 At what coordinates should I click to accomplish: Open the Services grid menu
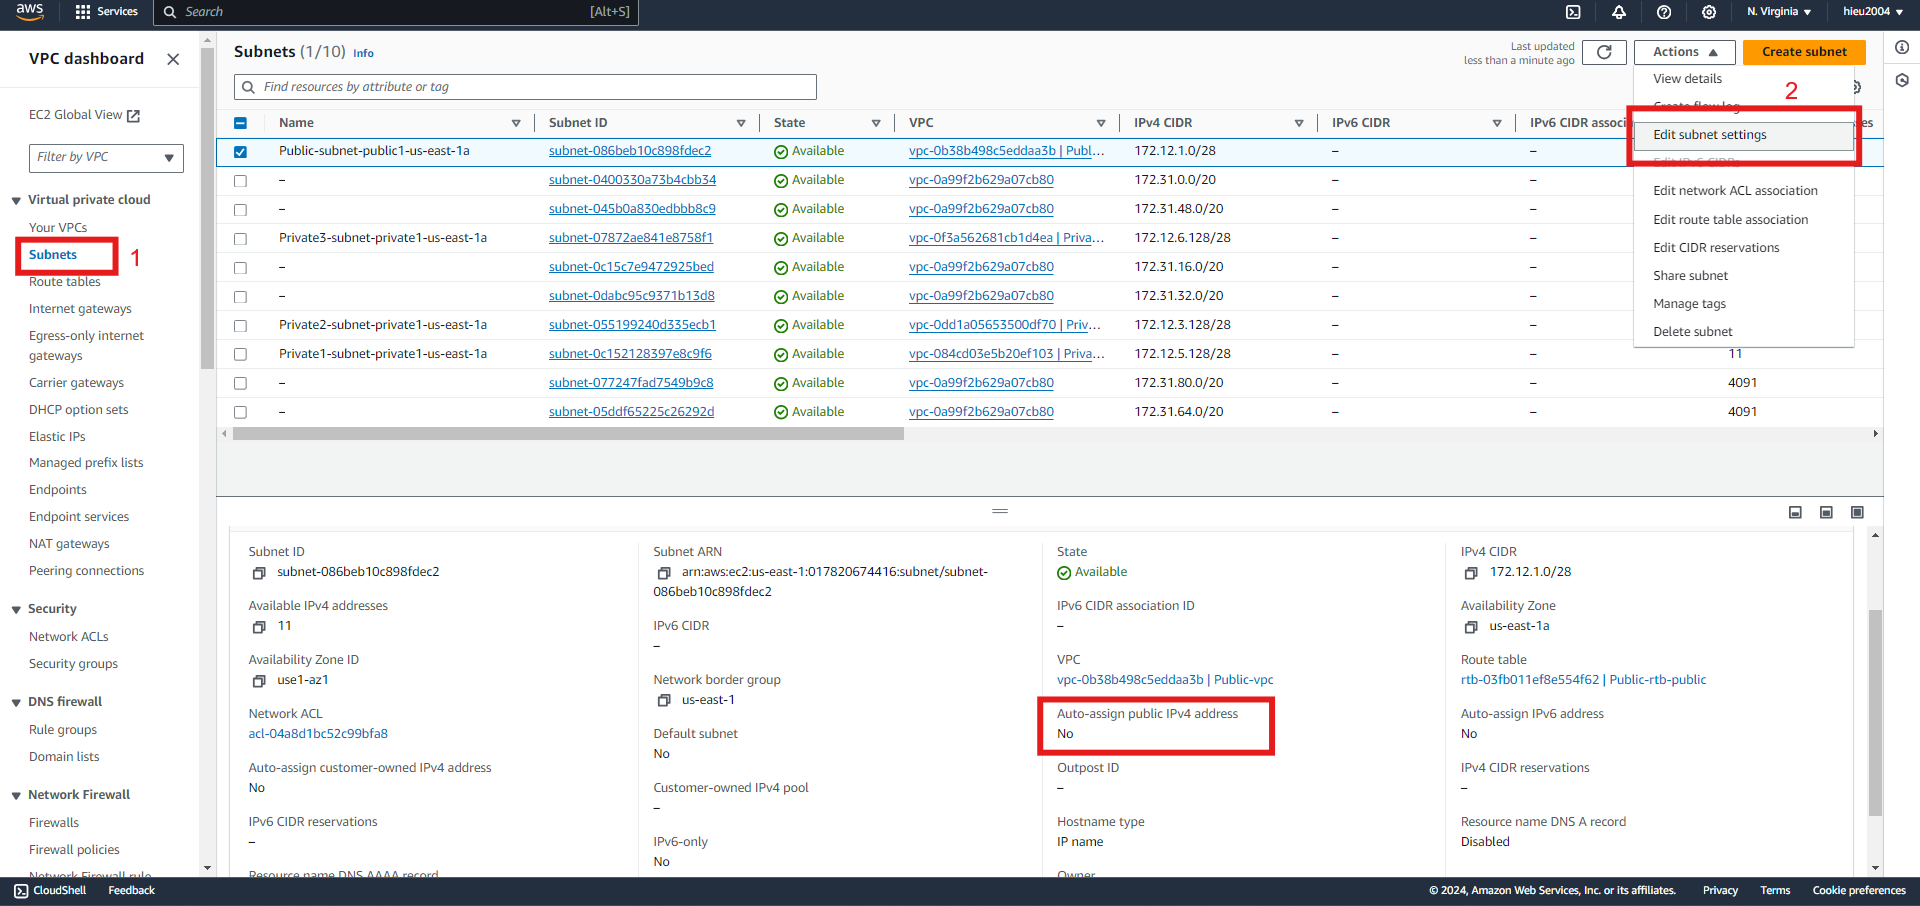pyautogui.click(x=106, y=12)
